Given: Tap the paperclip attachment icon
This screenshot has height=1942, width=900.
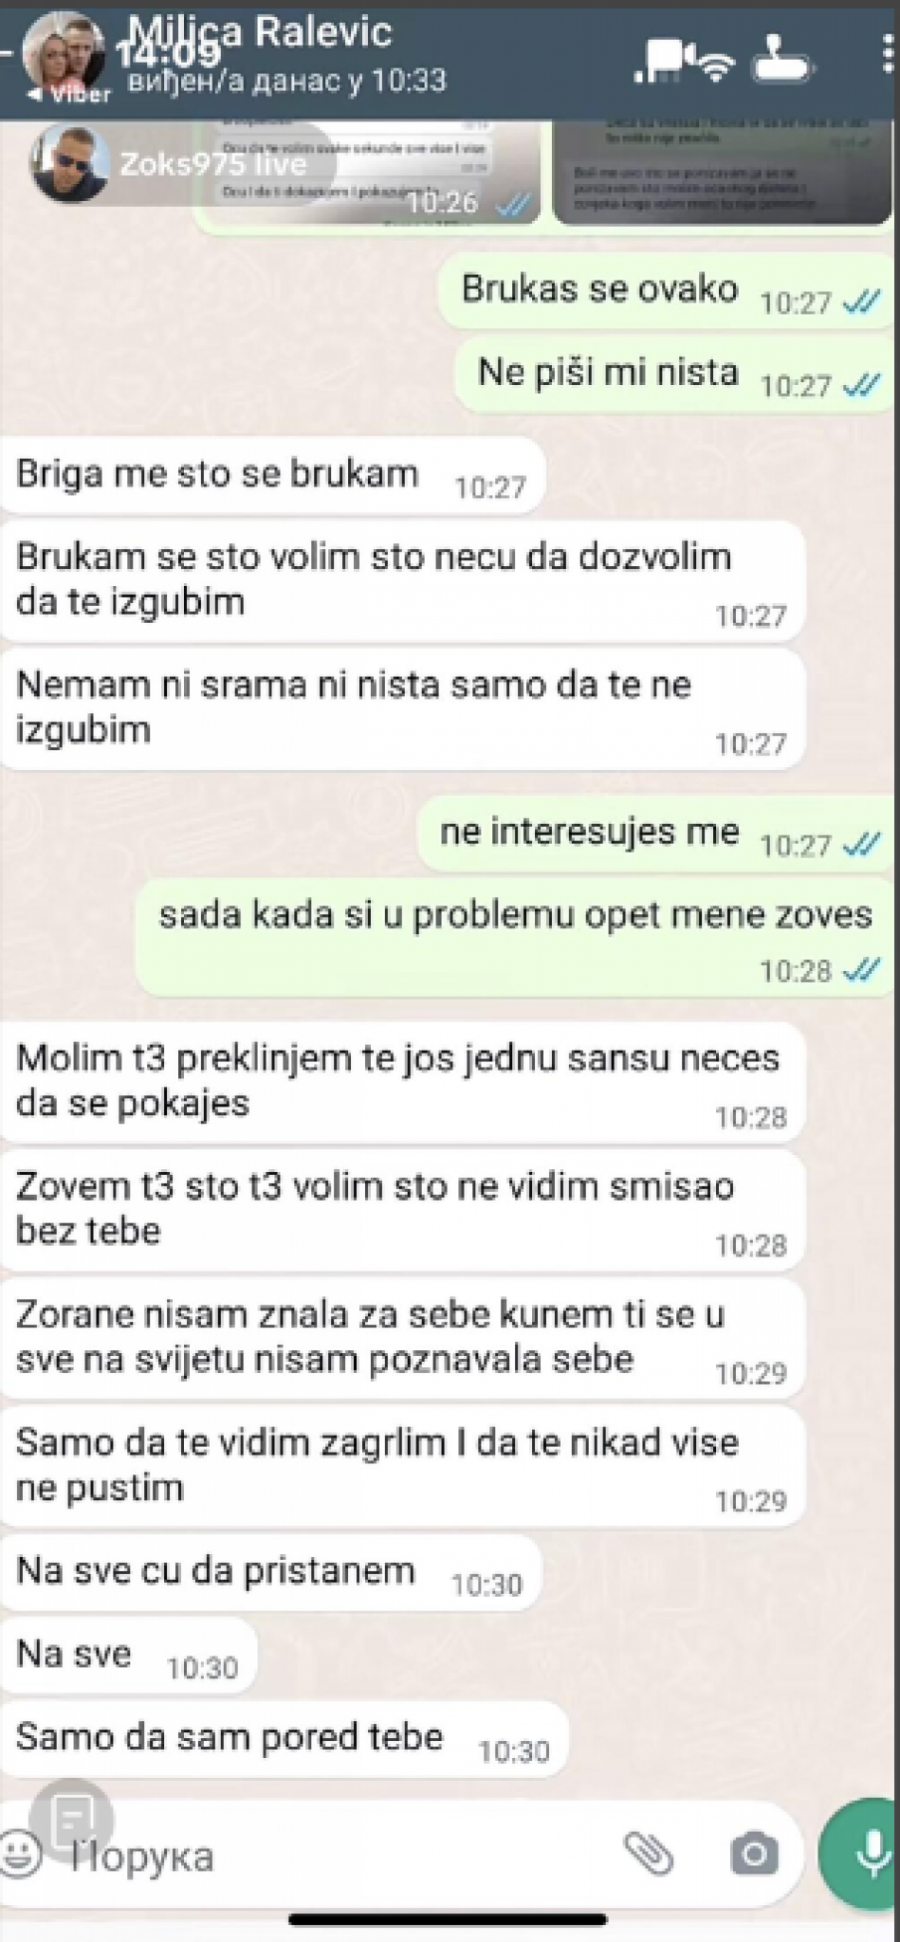Looking at the screenshot, I should (x=649, y=1853).
